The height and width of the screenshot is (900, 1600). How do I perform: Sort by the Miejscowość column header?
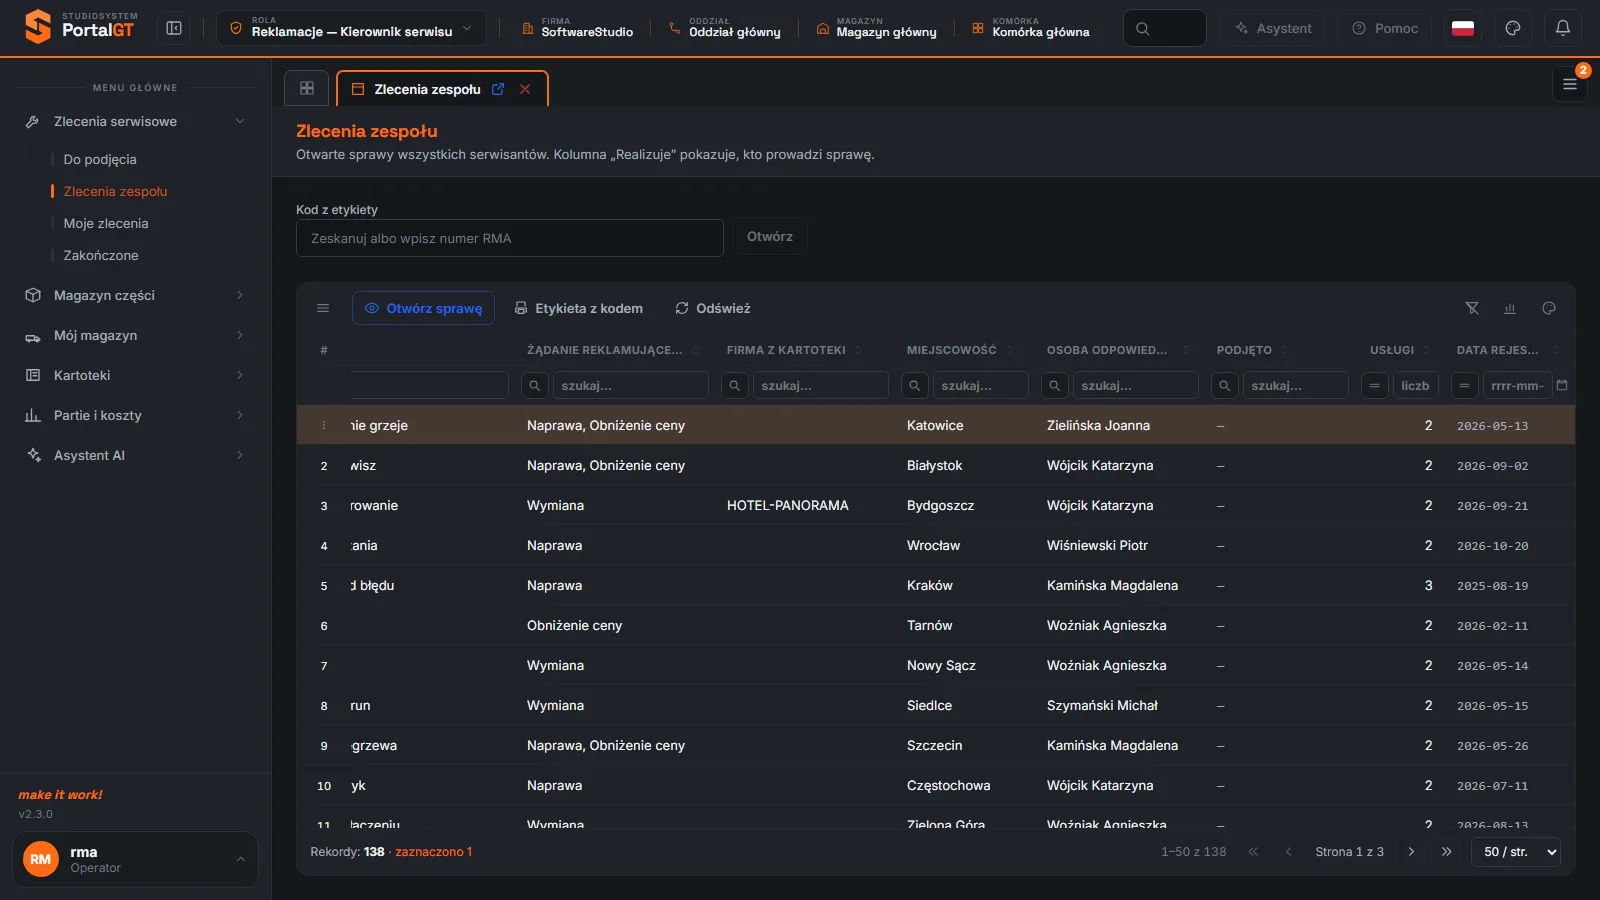[x=951, y=350]
